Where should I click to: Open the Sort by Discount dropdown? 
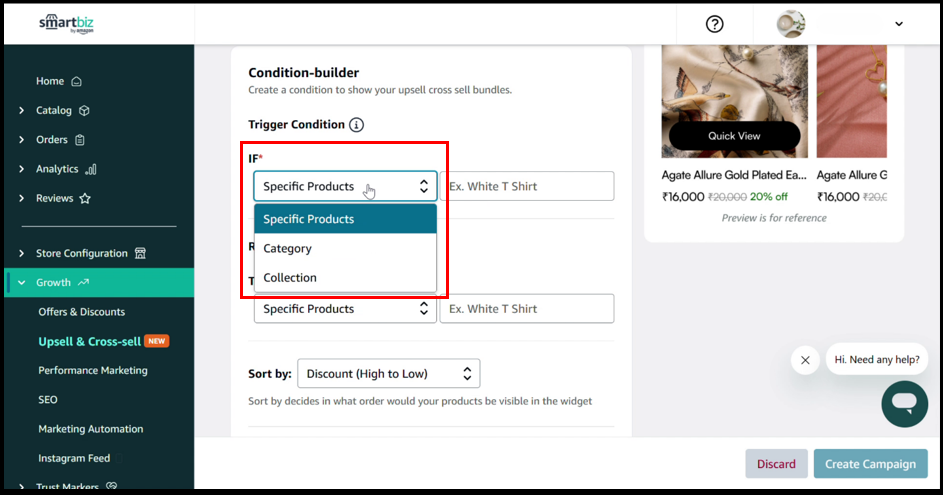point(389,374)
